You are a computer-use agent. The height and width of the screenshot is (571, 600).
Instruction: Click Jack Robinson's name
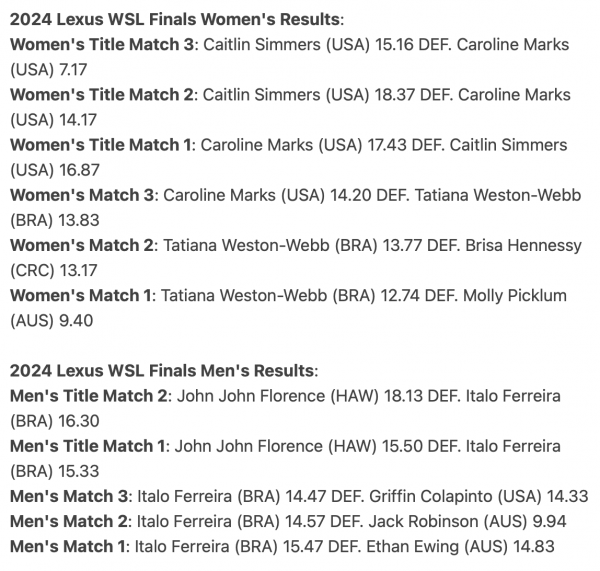pos(421,521)
